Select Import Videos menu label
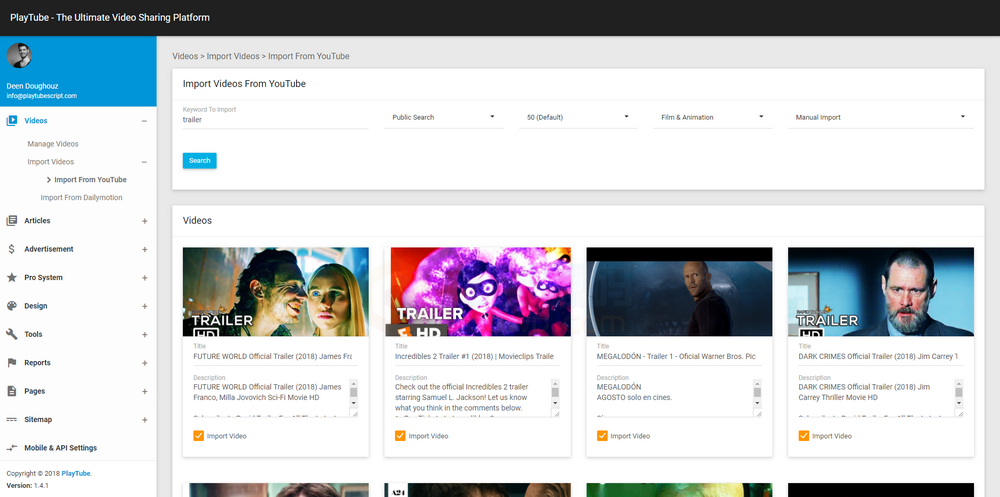1000x497 pixels. point(50,162)
